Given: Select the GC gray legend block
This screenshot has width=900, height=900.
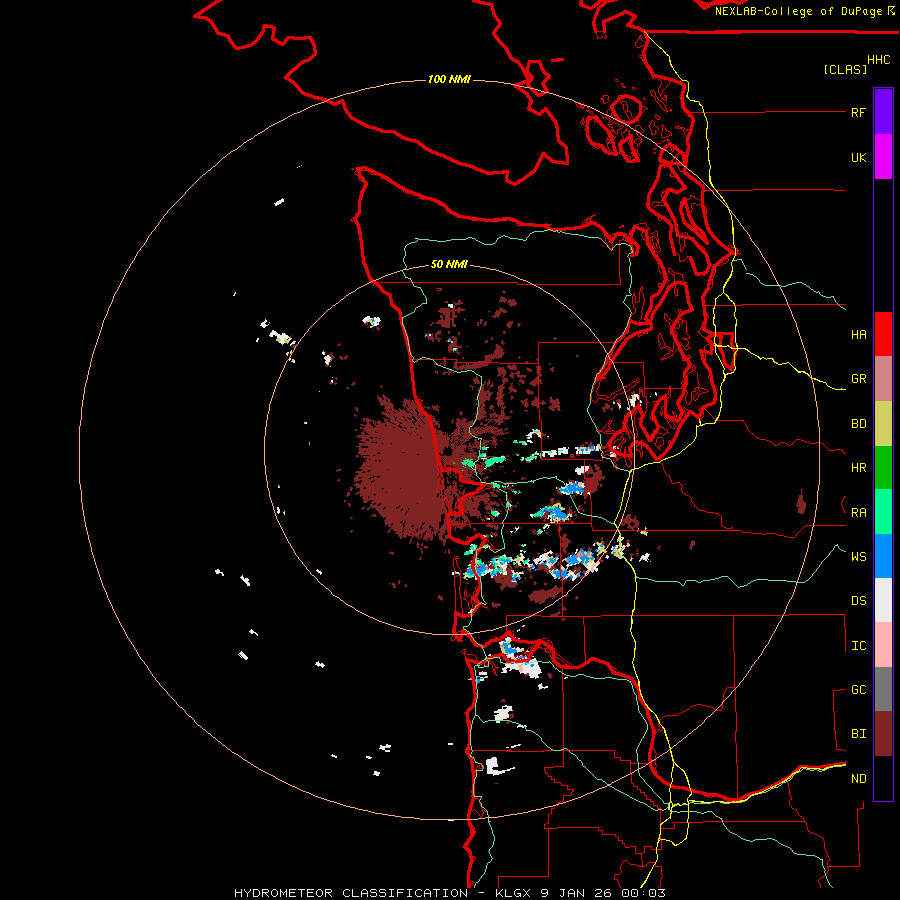Looking at the screenshot, I should click(883, 689).
